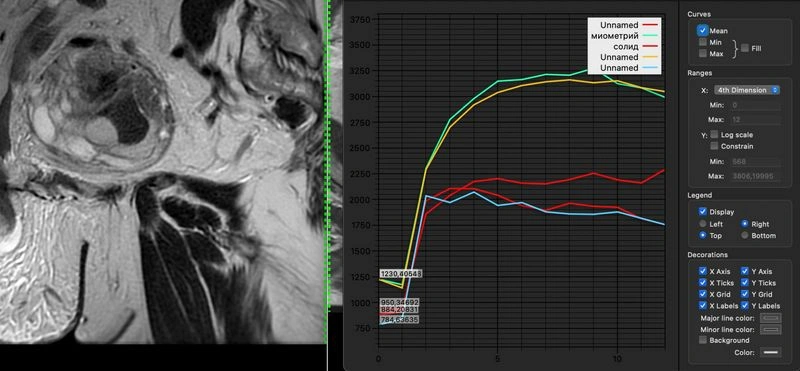Toggle the Y Grid checkbox
800x371 pixels.
[744, 294]
